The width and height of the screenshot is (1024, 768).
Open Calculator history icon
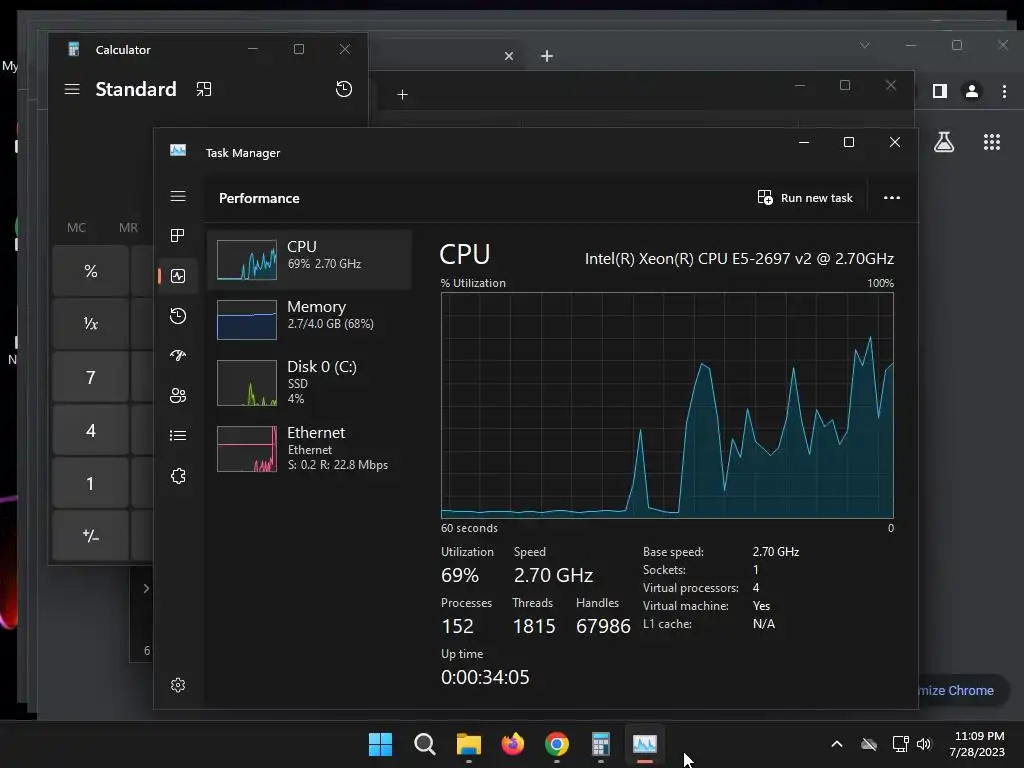pyautogui.click(x=344, y=89)
